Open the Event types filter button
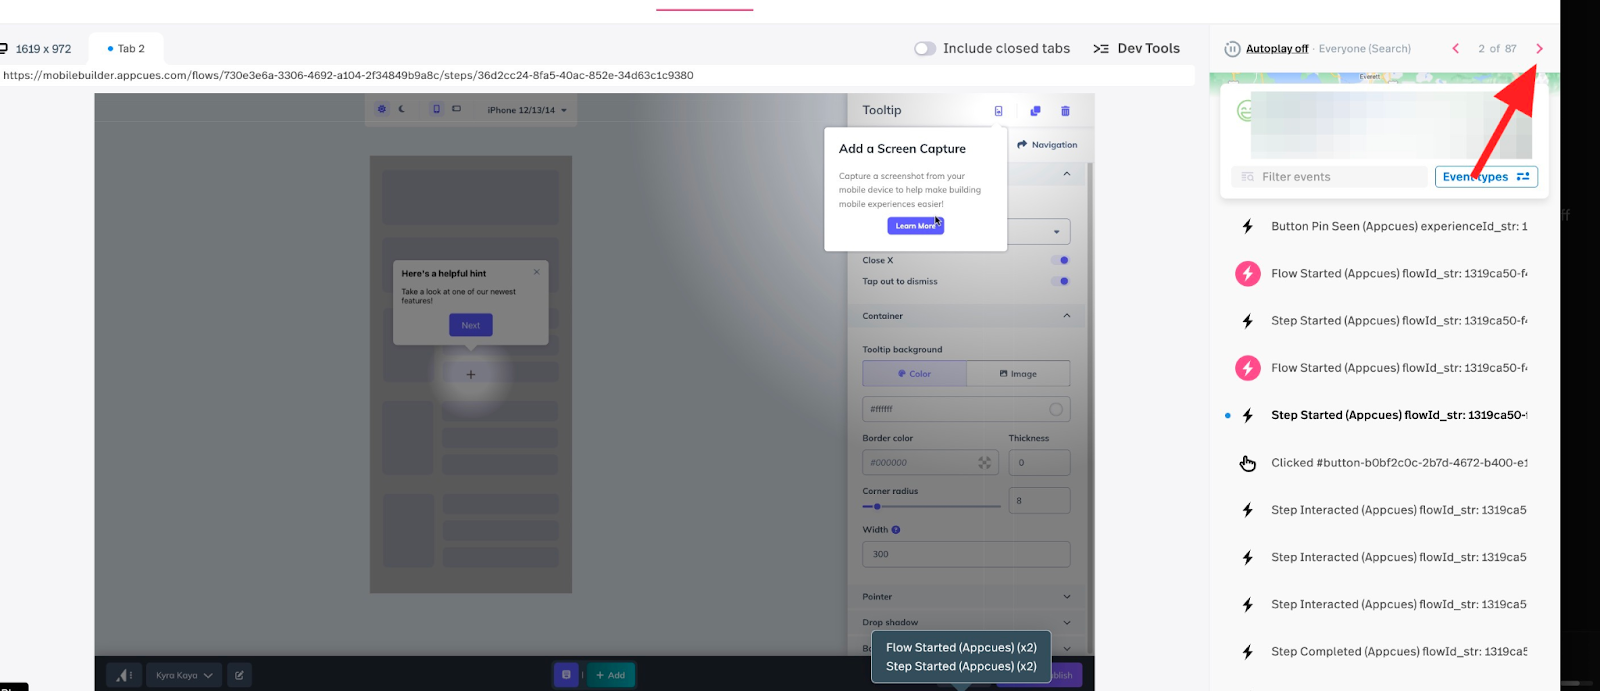The height and width of the screenshot is (691, 1600). [1486, 177]
